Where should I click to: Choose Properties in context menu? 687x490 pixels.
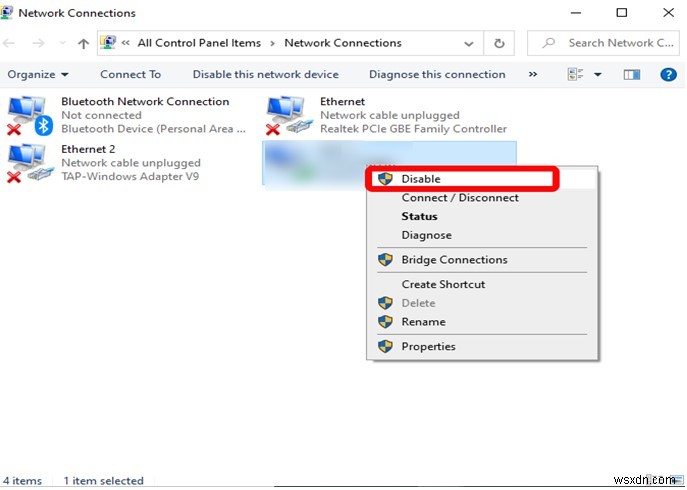[x=482, y=347]
